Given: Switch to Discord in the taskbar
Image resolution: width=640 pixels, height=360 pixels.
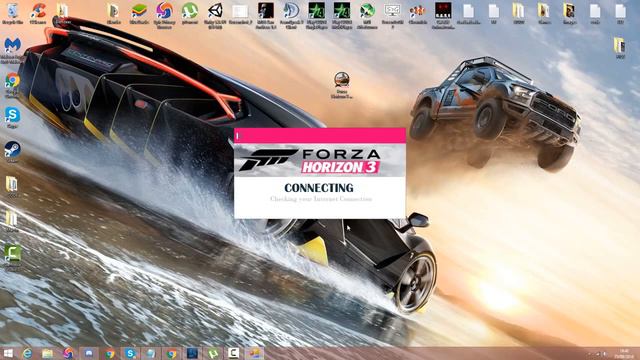Looking at the screenshot, I should coord(89,353).
